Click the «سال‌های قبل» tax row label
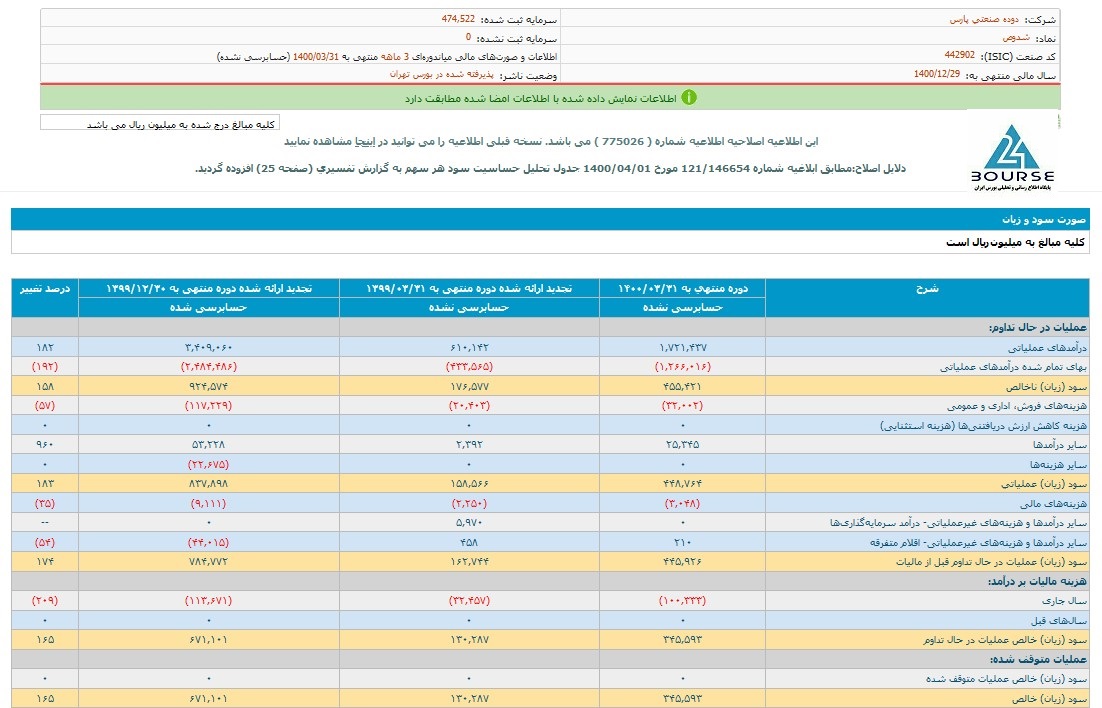The image size is (1102, 708). [1058, 621]
